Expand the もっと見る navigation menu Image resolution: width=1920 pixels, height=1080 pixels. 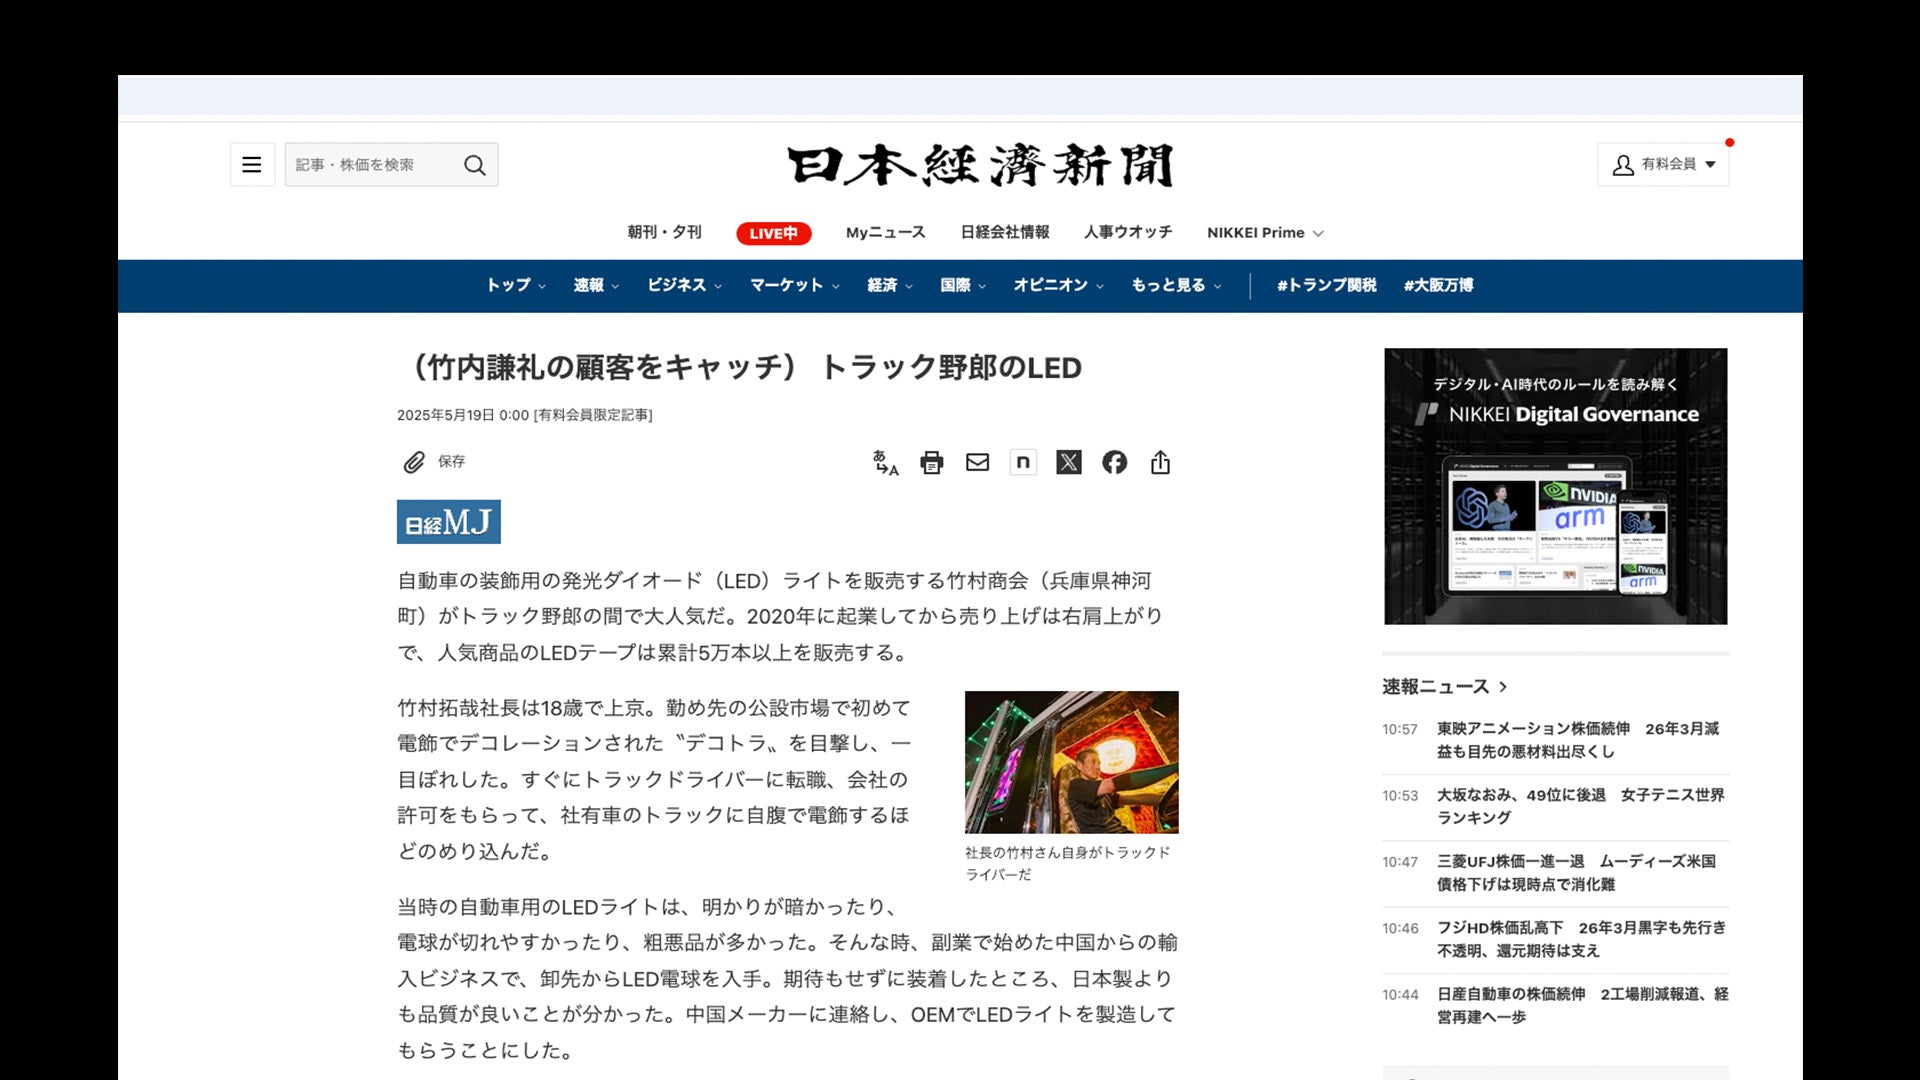tap(1176, 286)
